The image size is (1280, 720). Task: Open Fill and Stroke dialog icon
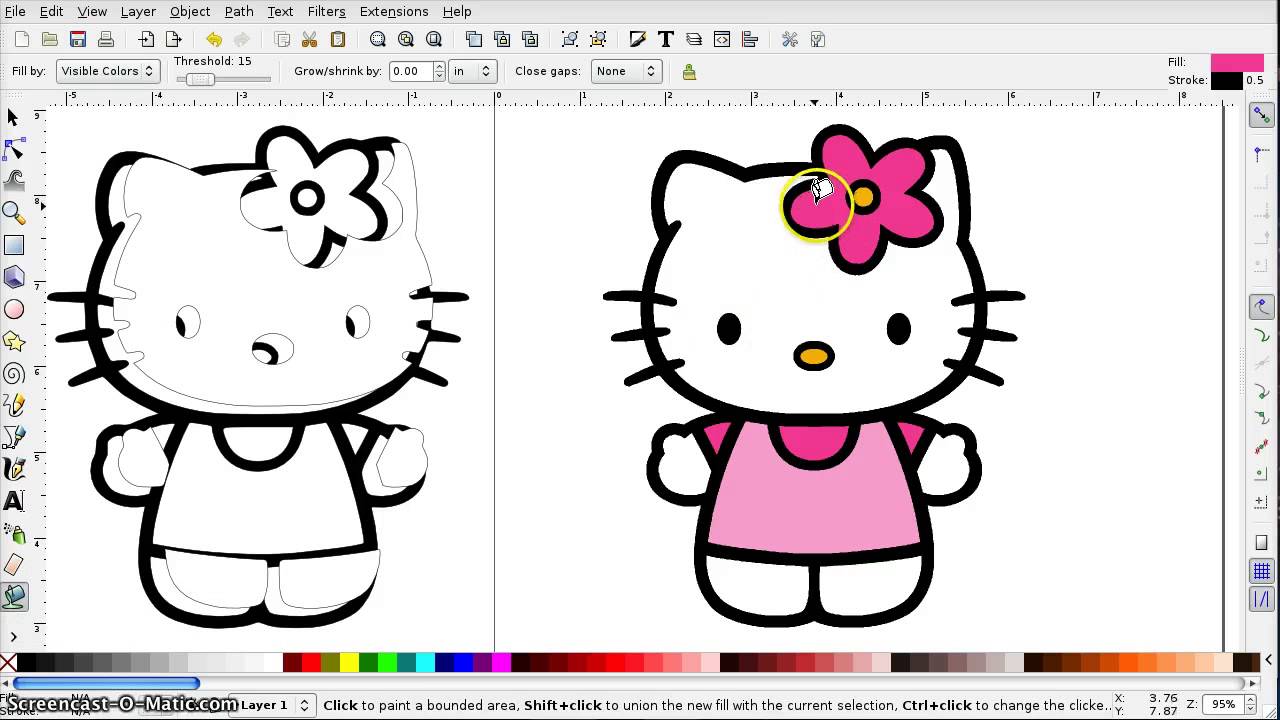[638, 40]
